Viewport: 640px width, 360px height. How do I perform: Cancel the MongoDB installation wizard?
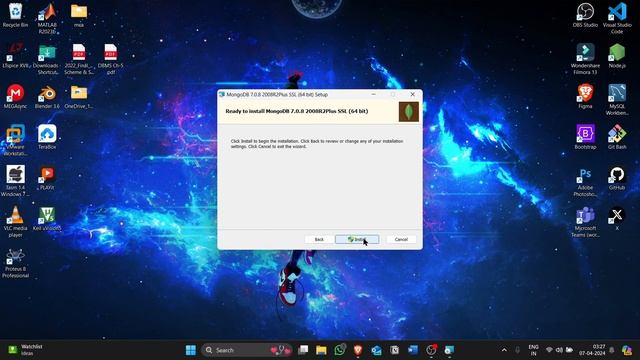coord(401,239)
